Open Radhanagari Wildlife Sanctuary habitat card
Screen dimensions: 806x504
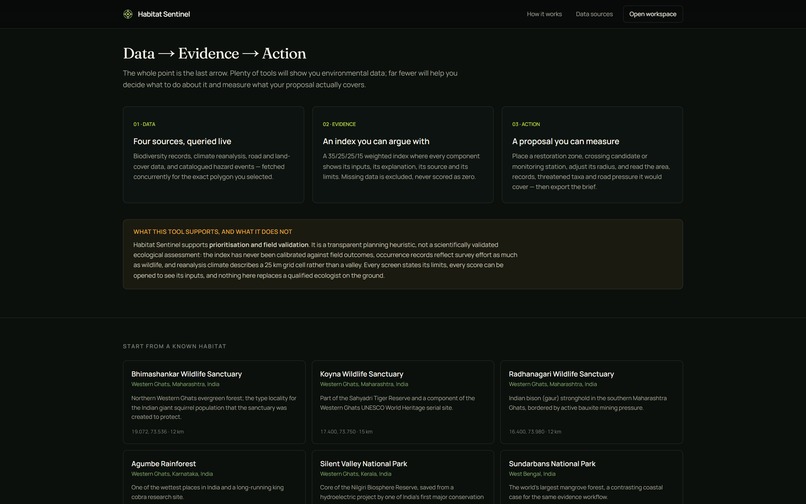592,402
